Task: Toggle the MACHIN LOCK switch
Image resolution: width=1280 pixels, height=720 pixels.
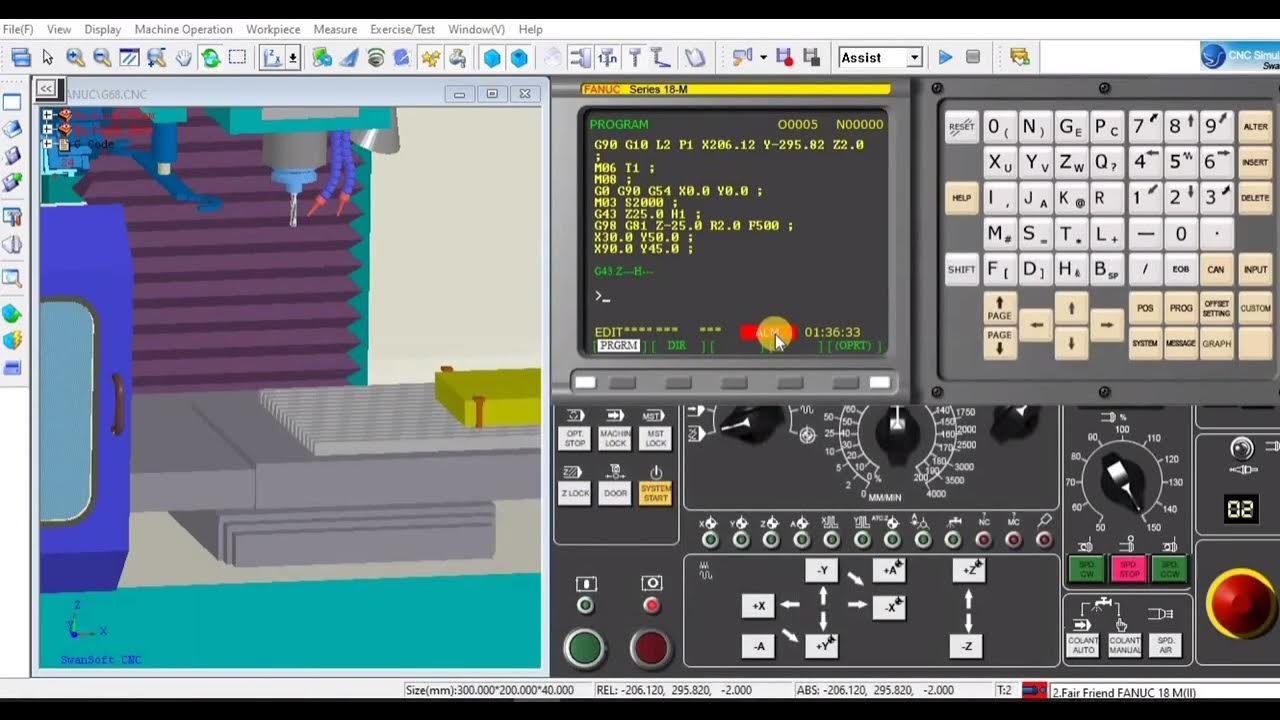Action: pyautogui.click(x=615, y=438)
